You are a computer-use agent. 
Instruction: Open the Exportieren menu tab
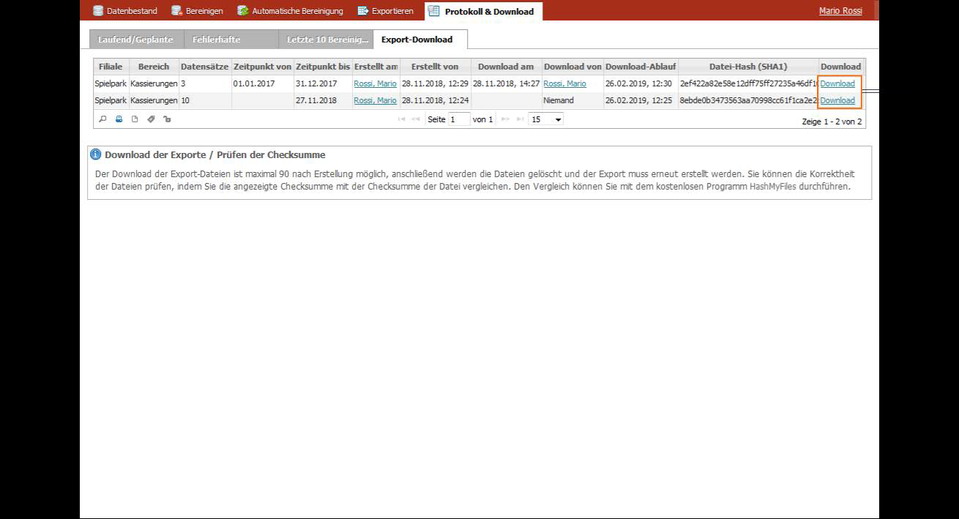click(386, 11)
